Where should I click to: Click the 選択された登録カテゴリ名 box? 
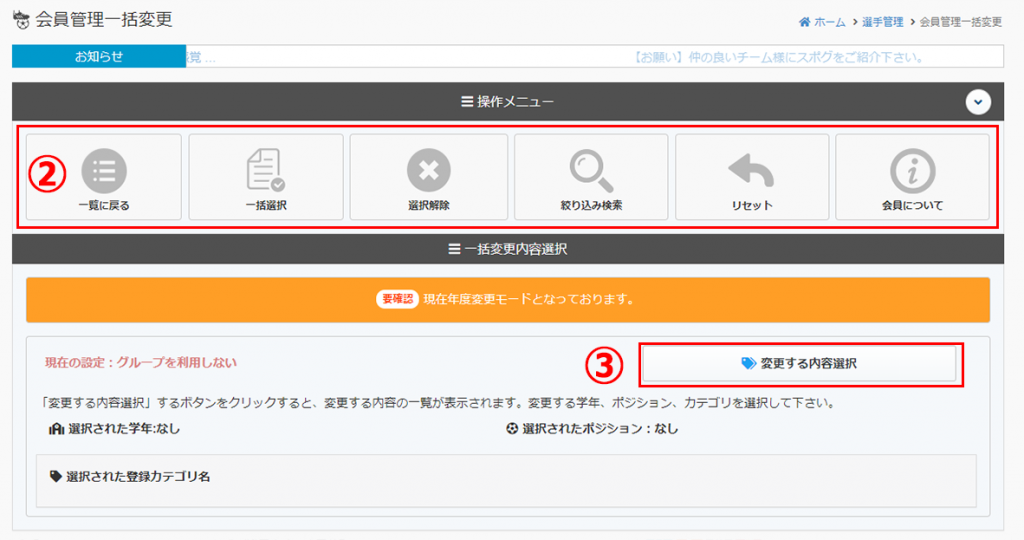click(x=506, y=480)
